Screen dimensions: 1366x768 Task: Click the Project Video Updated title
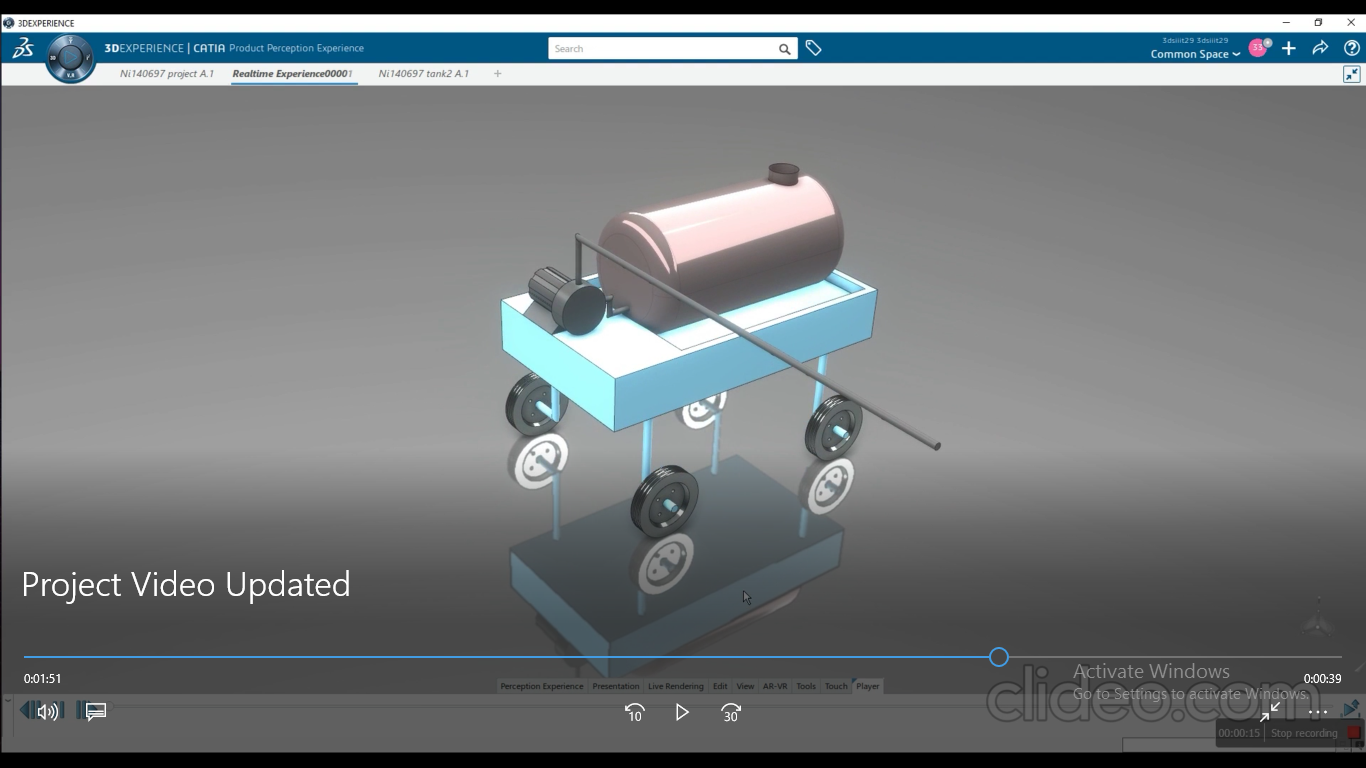[x=186, y=584]
